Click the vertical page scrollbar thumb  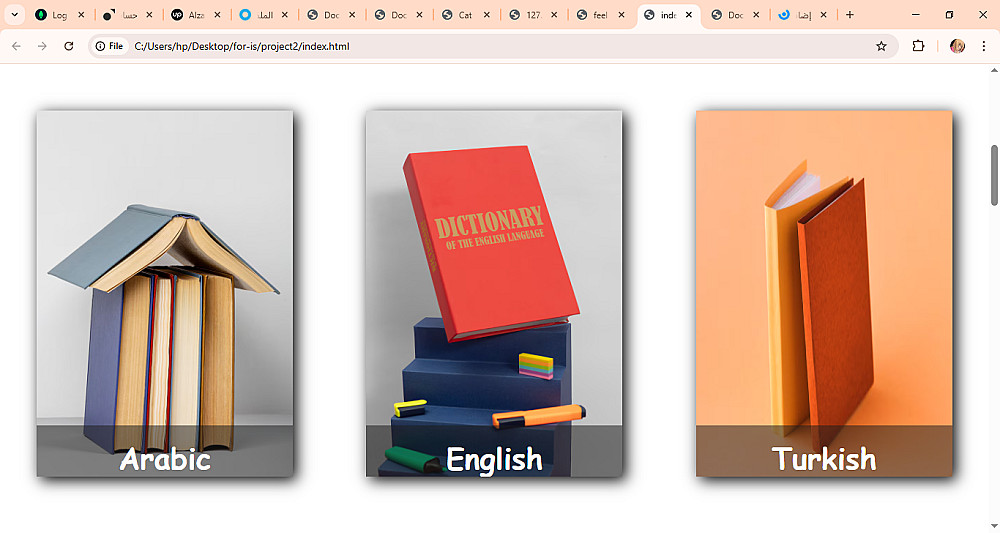click(994, 175)
